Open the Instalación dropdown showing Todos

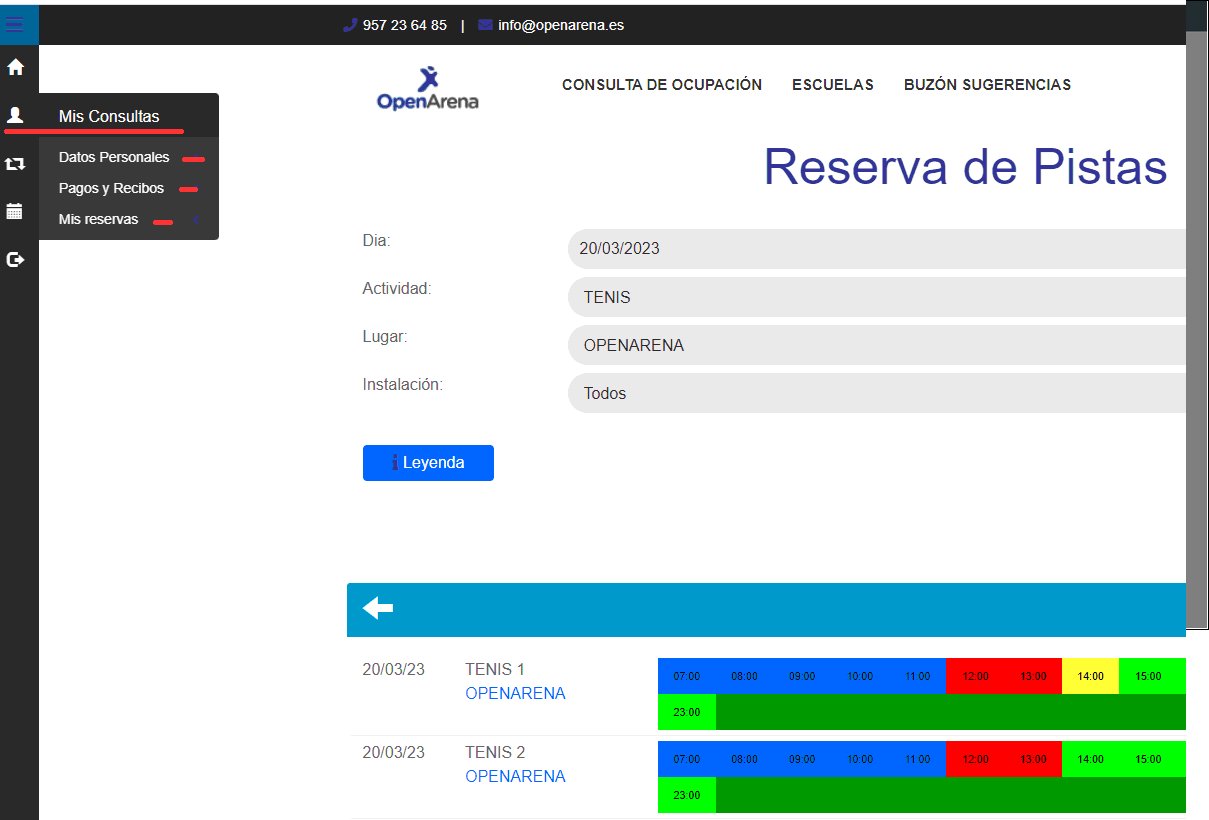tap(877, 393)
